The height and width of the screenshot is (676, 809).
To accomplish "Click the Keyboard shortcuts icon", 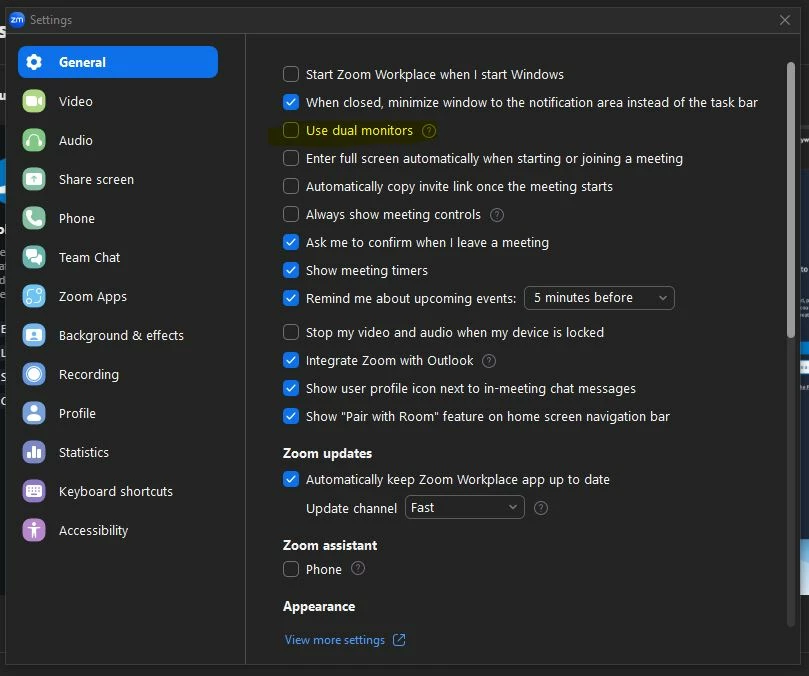I will tap(34, 491).
